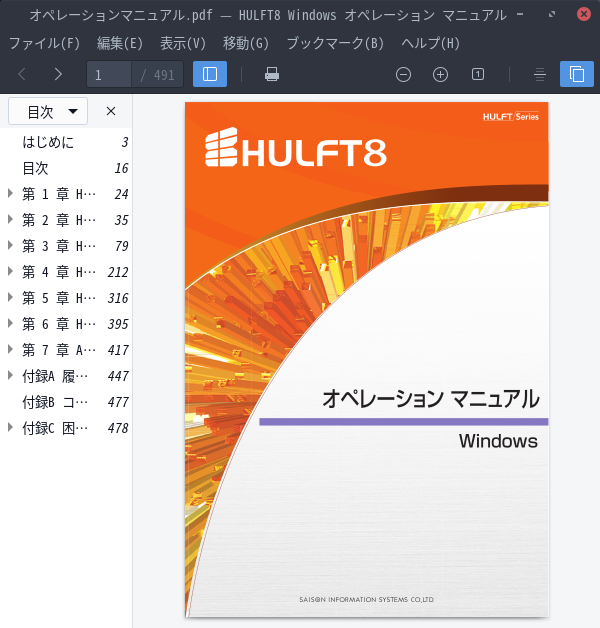This screenshot has height=628, width=600.
Task: Expand the 第 6 章 outline entry
Action: coord(10,324)
